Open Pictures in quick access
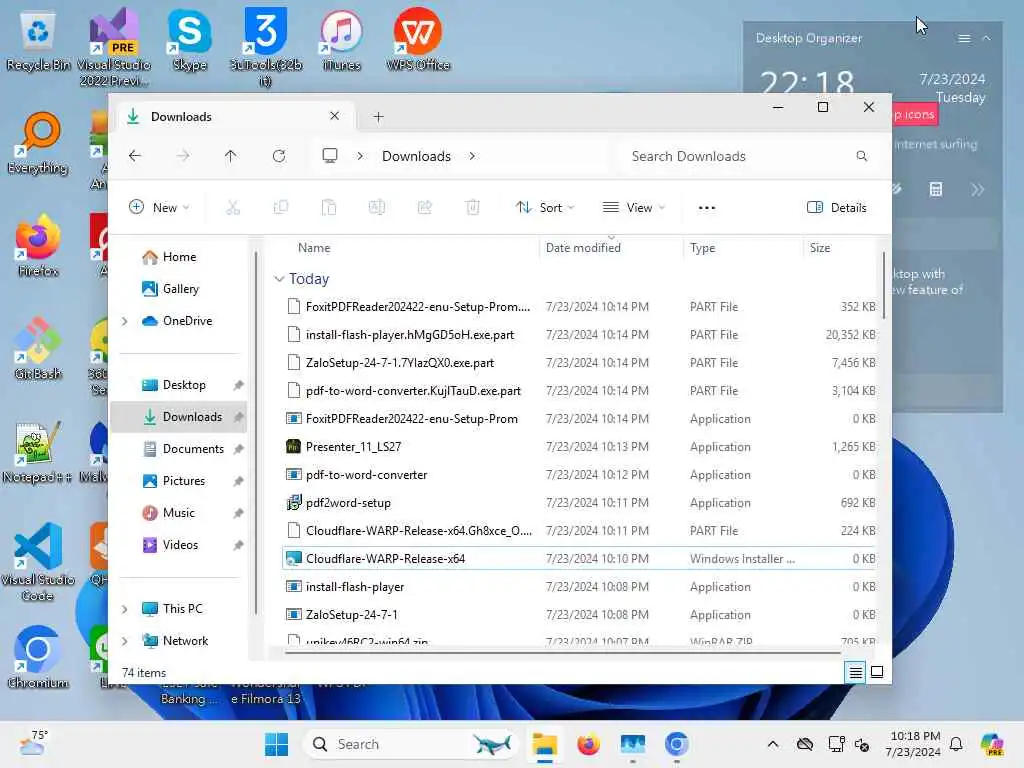 (183, 481)
